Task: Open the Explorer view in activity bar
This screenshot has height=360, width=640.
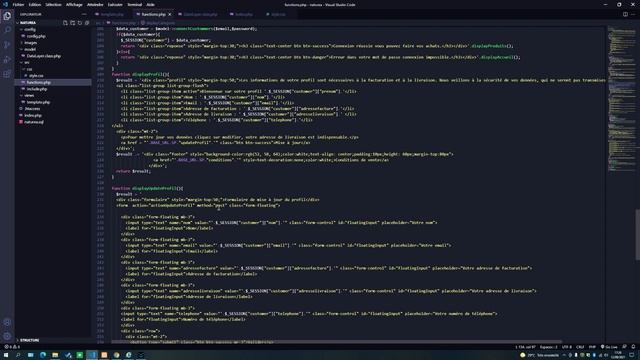Action: point(7,16)
